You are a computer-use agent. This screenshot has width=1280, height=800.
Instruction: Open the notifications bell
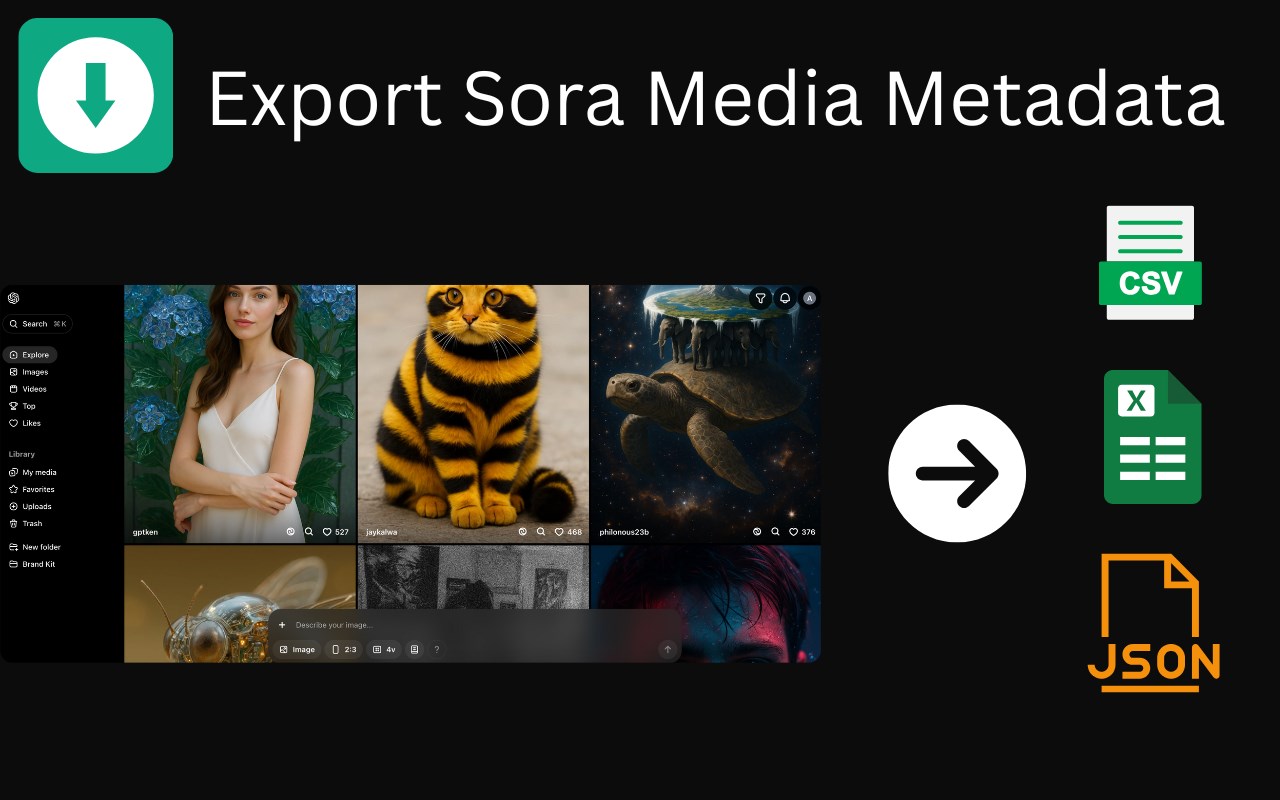click(x=785, y=298)
